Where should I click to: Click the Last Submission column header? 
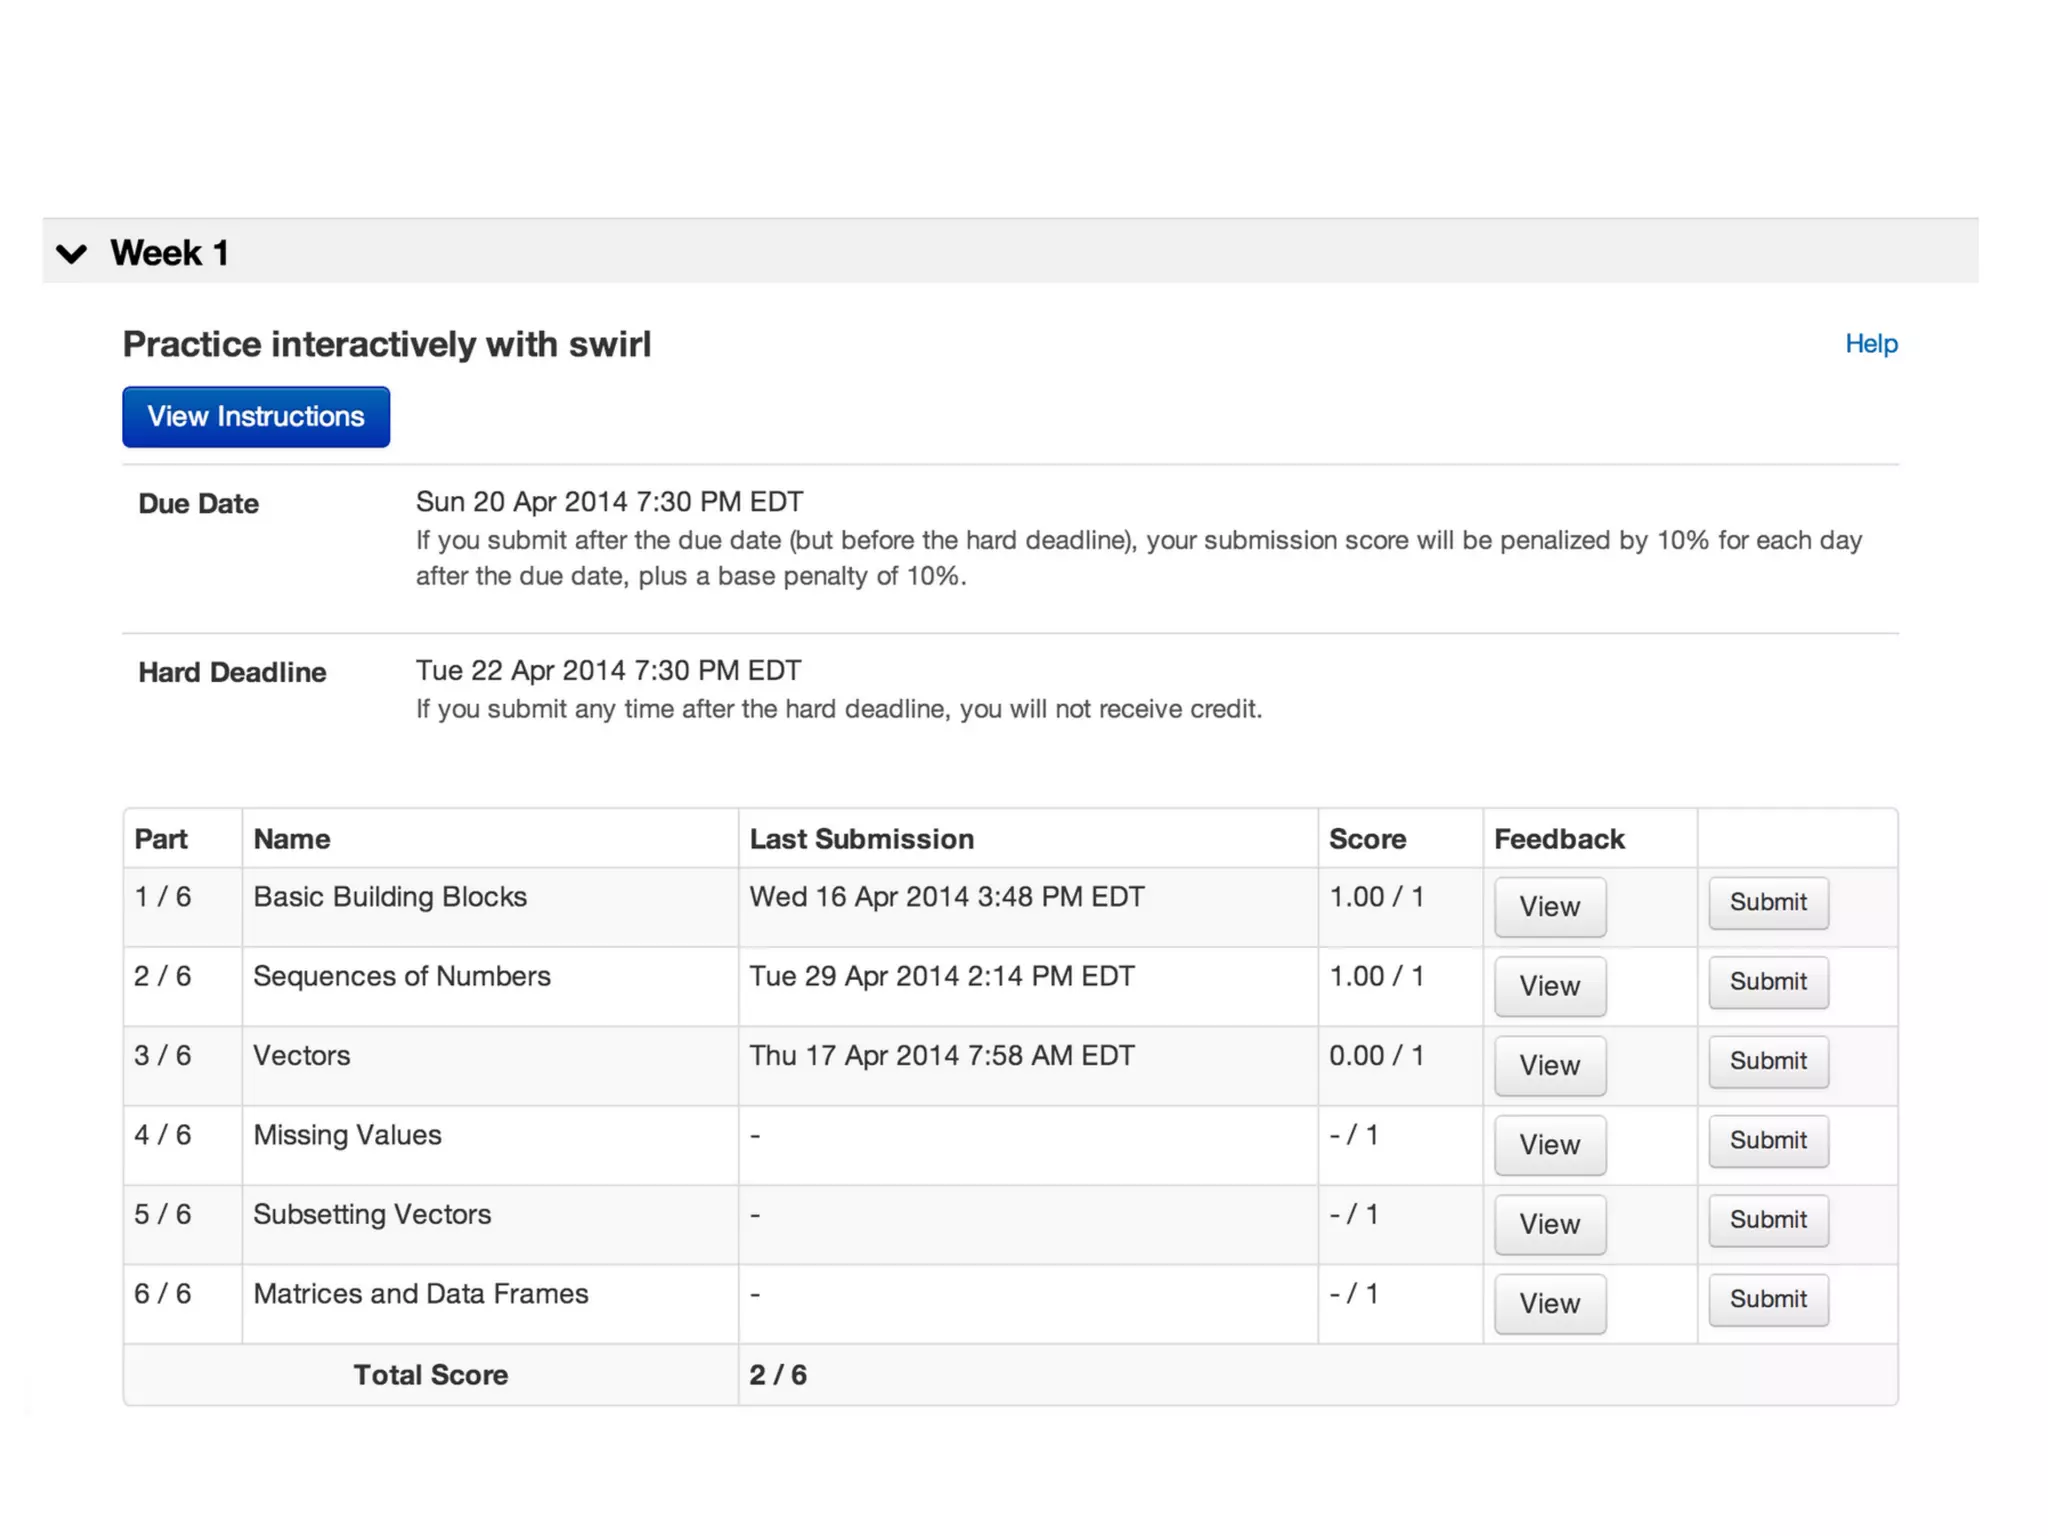pyautogui.click(x=861, y=839)
